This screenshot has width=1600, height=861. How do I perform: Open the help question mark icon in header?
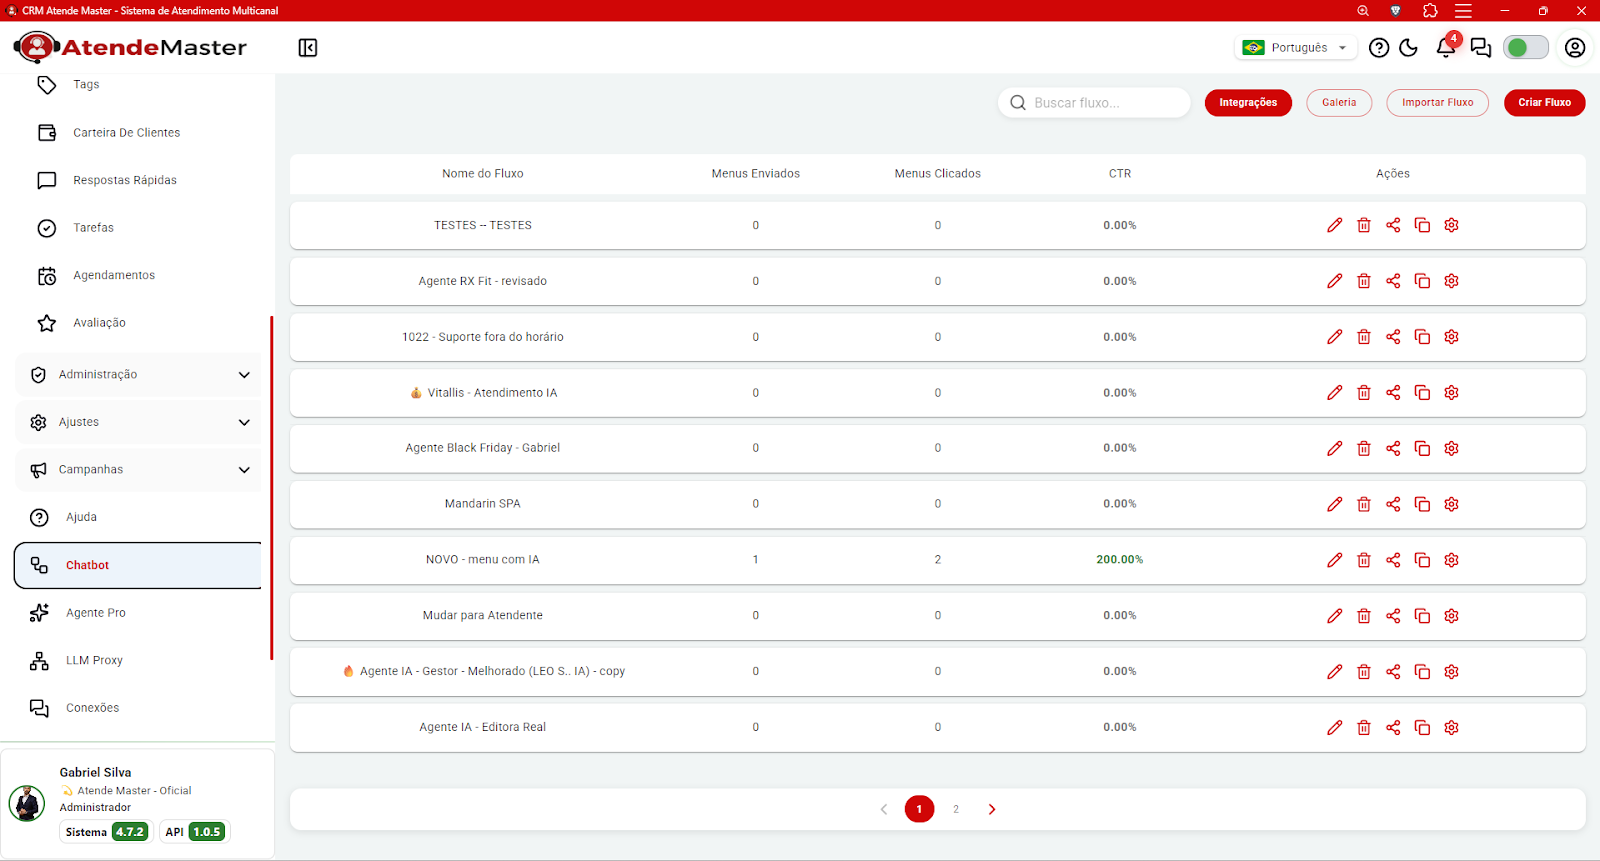[1379, 48]
